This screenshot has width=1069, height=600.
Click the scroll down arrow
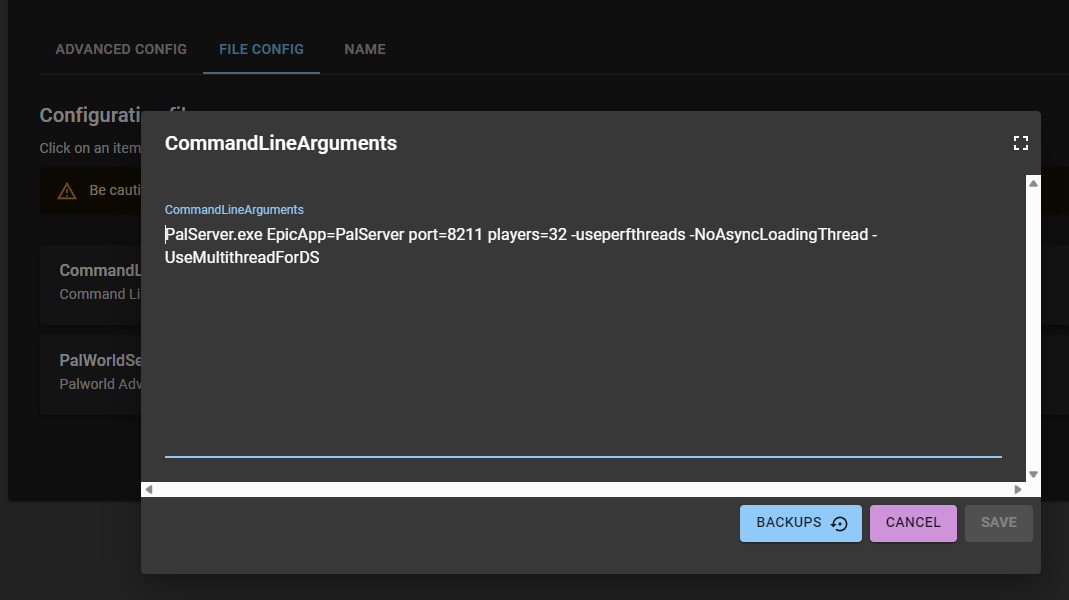pos(1034,474)
